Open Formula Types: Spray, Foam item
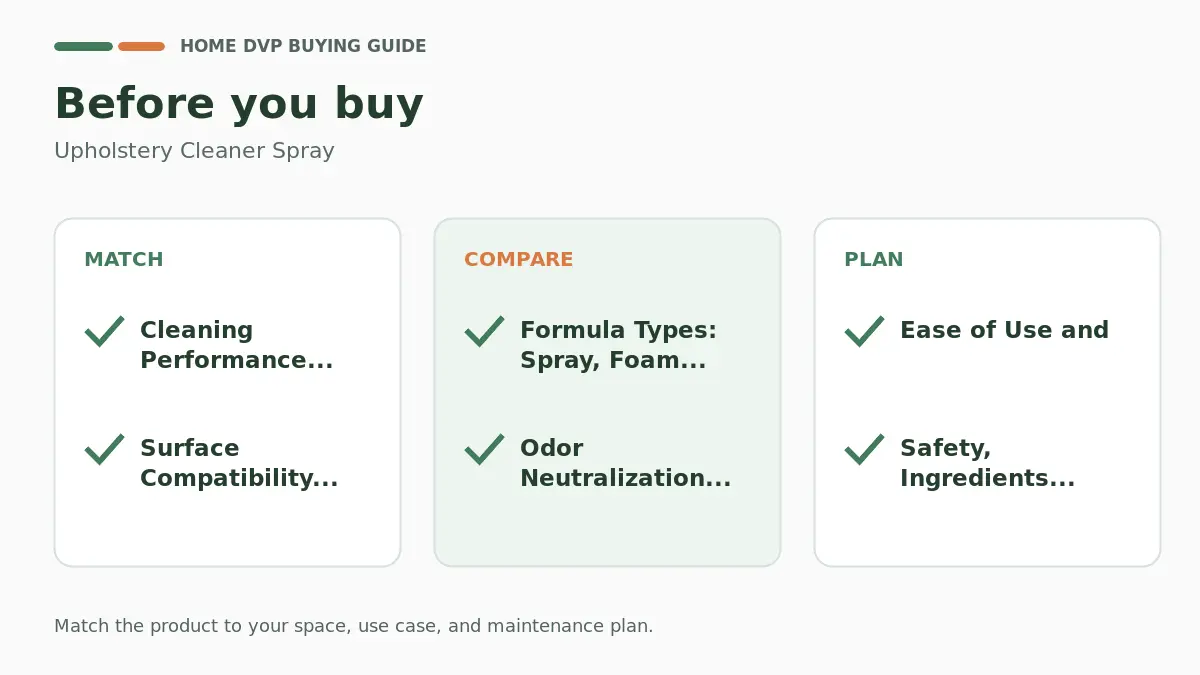This screenshot has width=1200, height=675. click(x=619, y=345)
